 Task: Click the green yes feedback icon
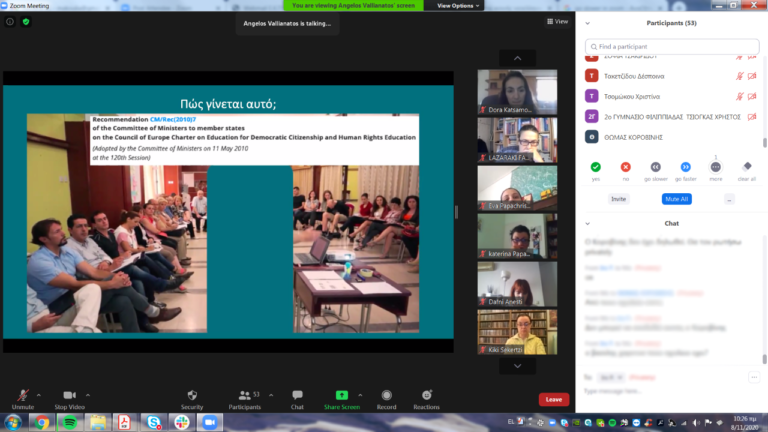click(x=596, y=167)
